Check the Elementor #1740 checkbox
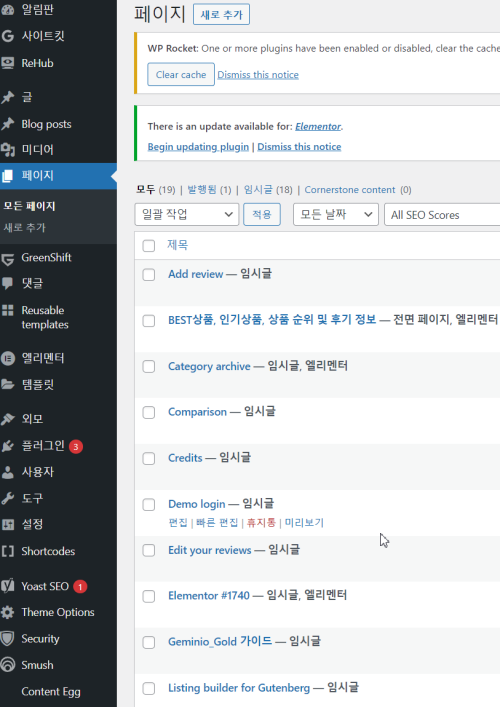 [149, 597]
